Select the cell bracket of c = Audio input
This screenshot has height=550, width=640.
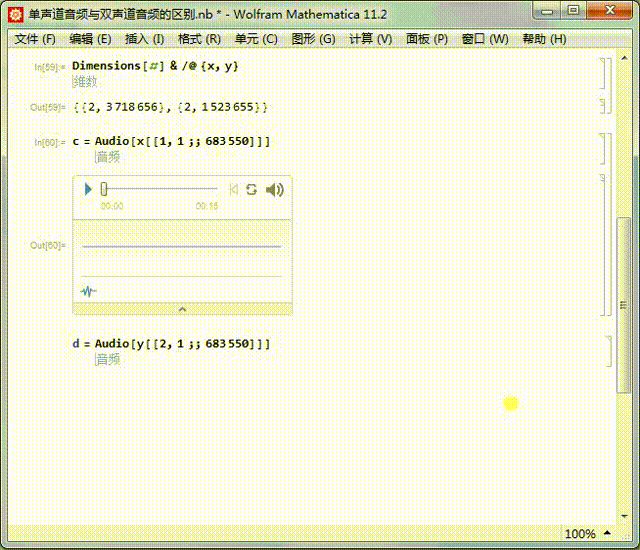[602, 149]
